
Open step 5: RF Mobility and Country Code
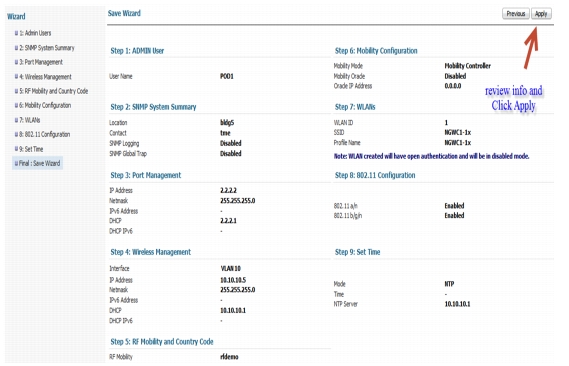pos(54,91)
